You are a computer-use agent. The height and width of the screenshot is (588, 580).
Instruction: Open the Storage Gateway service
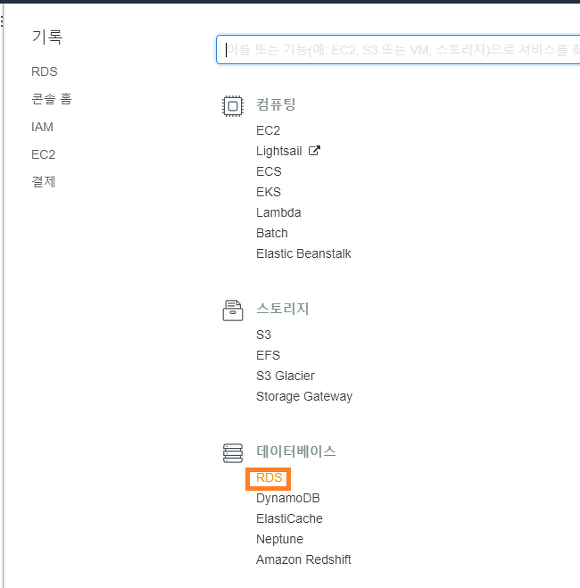point(304,396)
